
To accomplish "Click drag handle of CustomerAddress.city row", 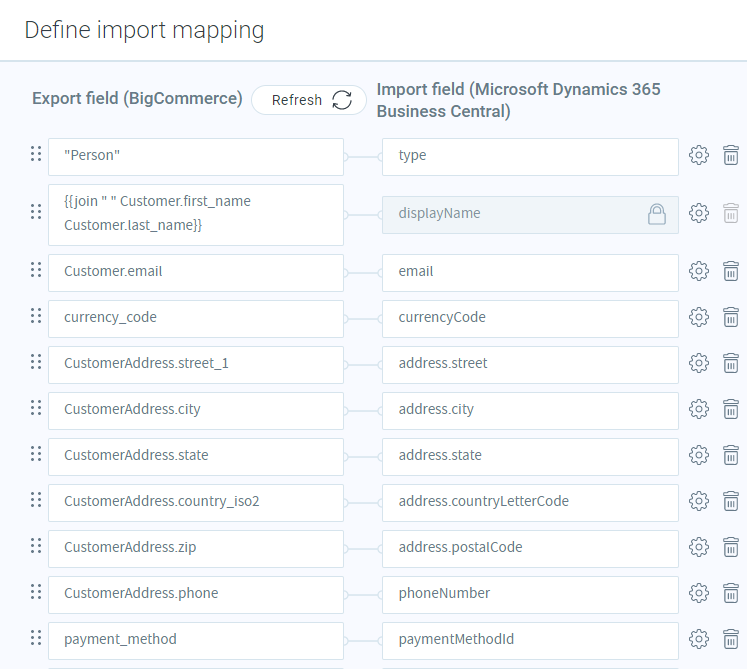I will pos(36,407).
